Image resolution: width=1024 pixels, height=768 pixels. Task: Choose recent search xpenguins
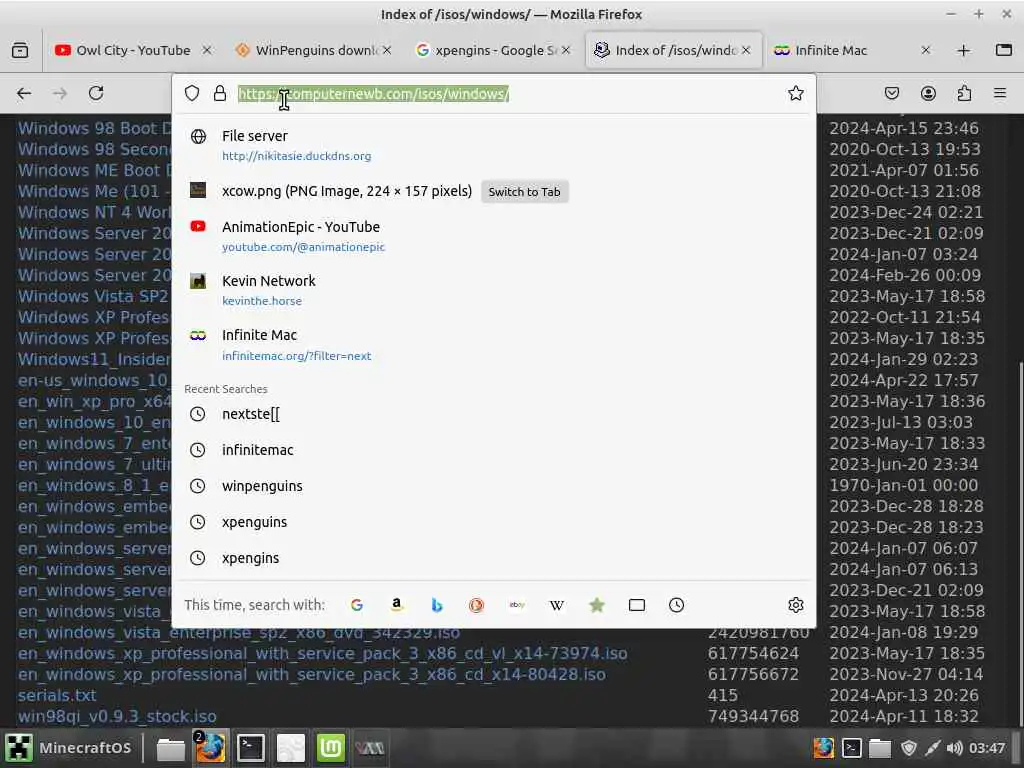click(494, 522)
